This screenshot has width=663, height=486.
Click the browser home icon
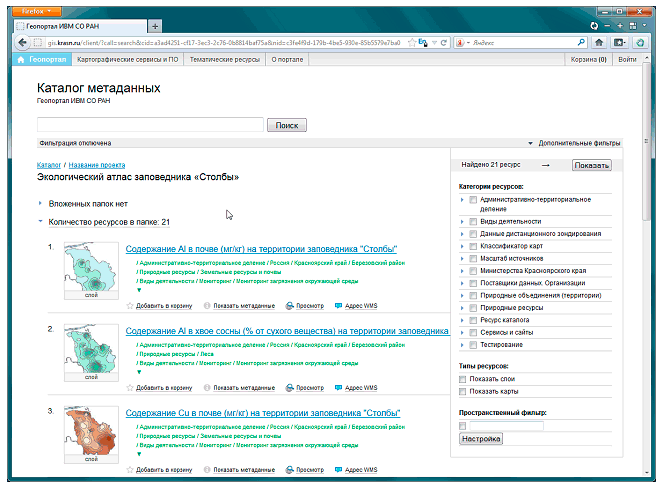click(x=598, y=43)
